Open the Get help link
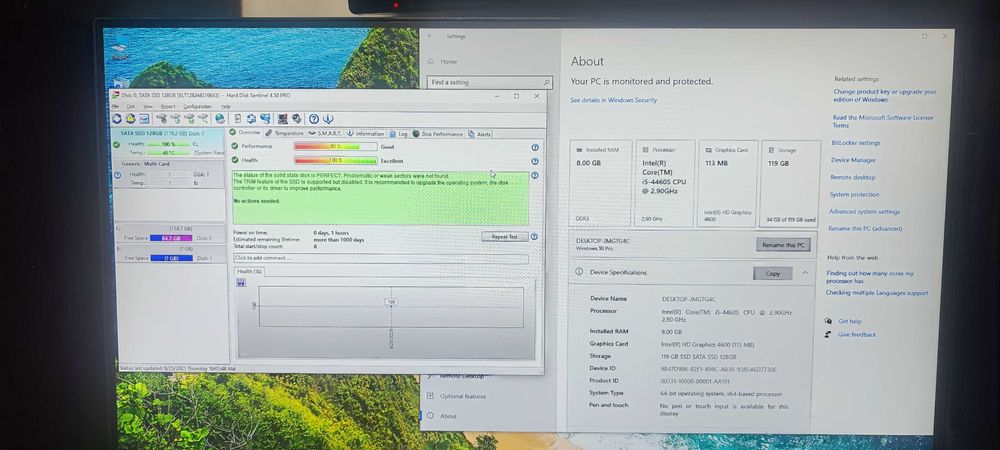The image size is (1000, 450). tap(849, 321)
